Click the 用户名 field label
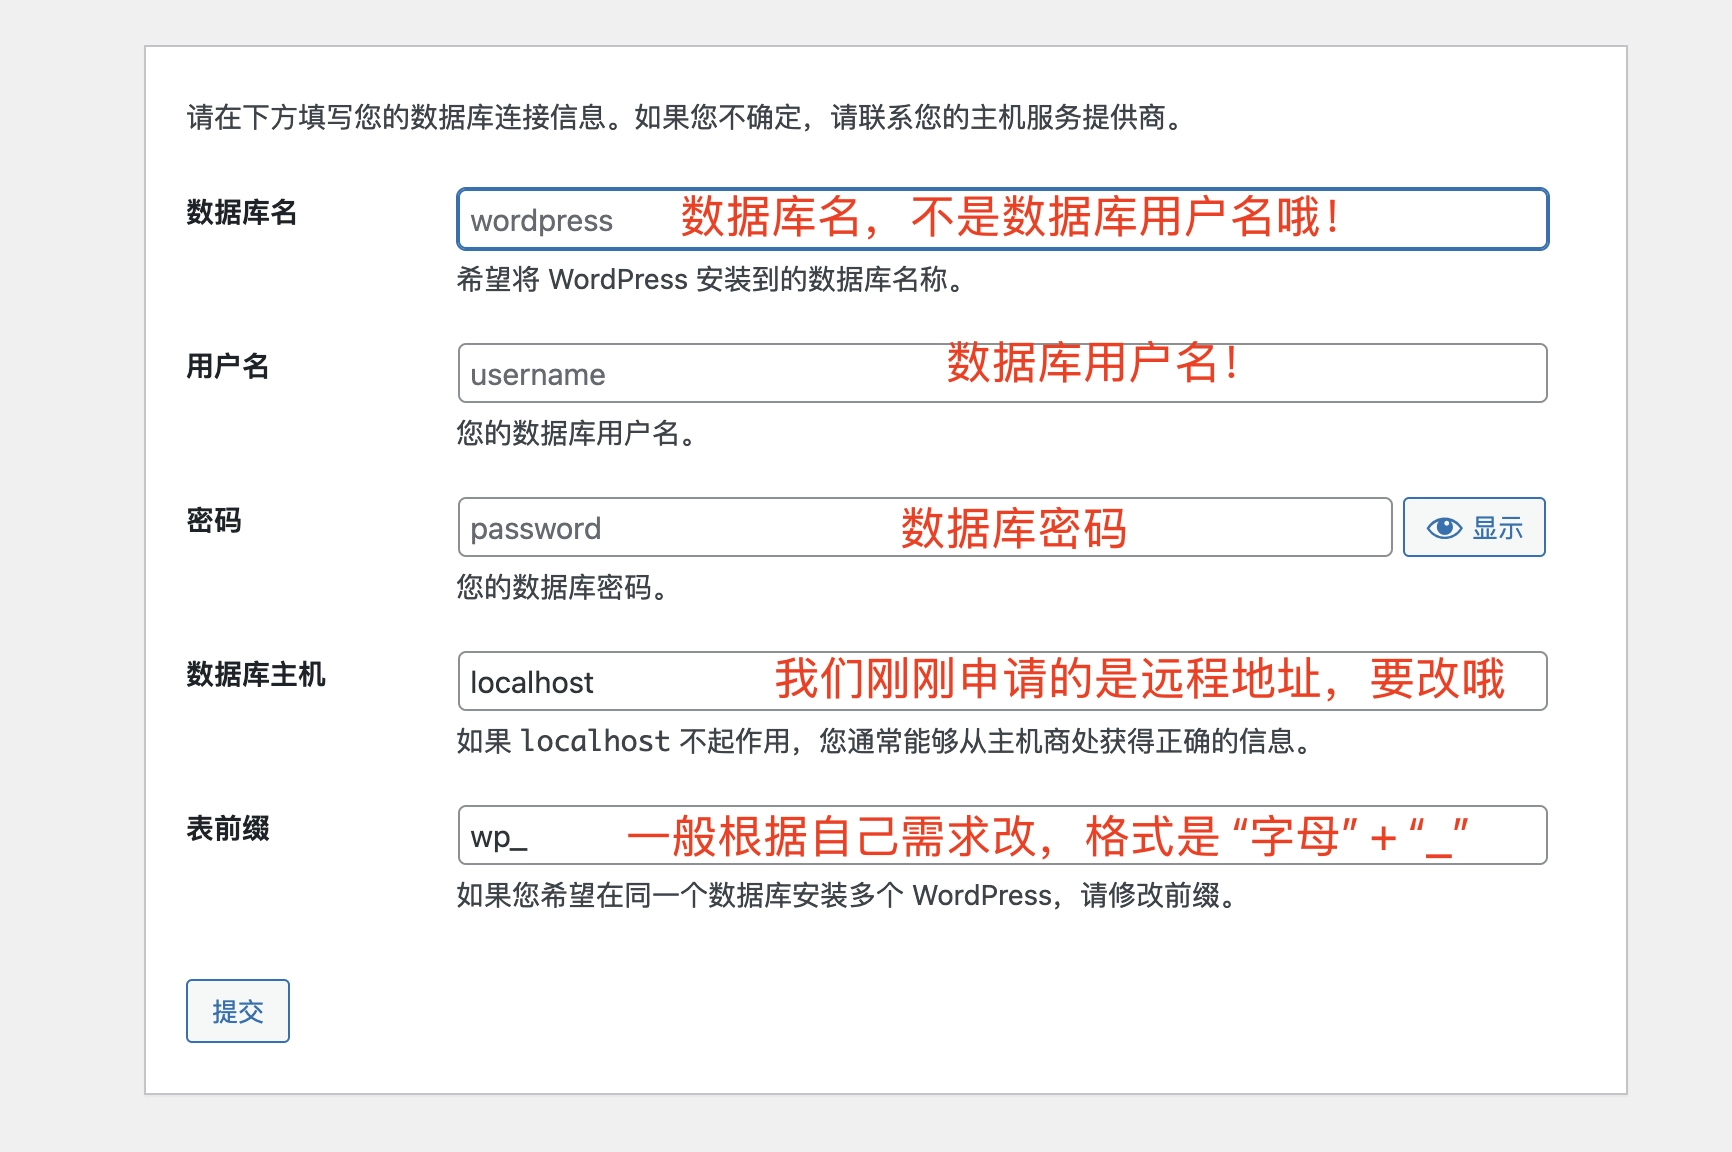This screenshot has width=1732, height=1152. 227,367
